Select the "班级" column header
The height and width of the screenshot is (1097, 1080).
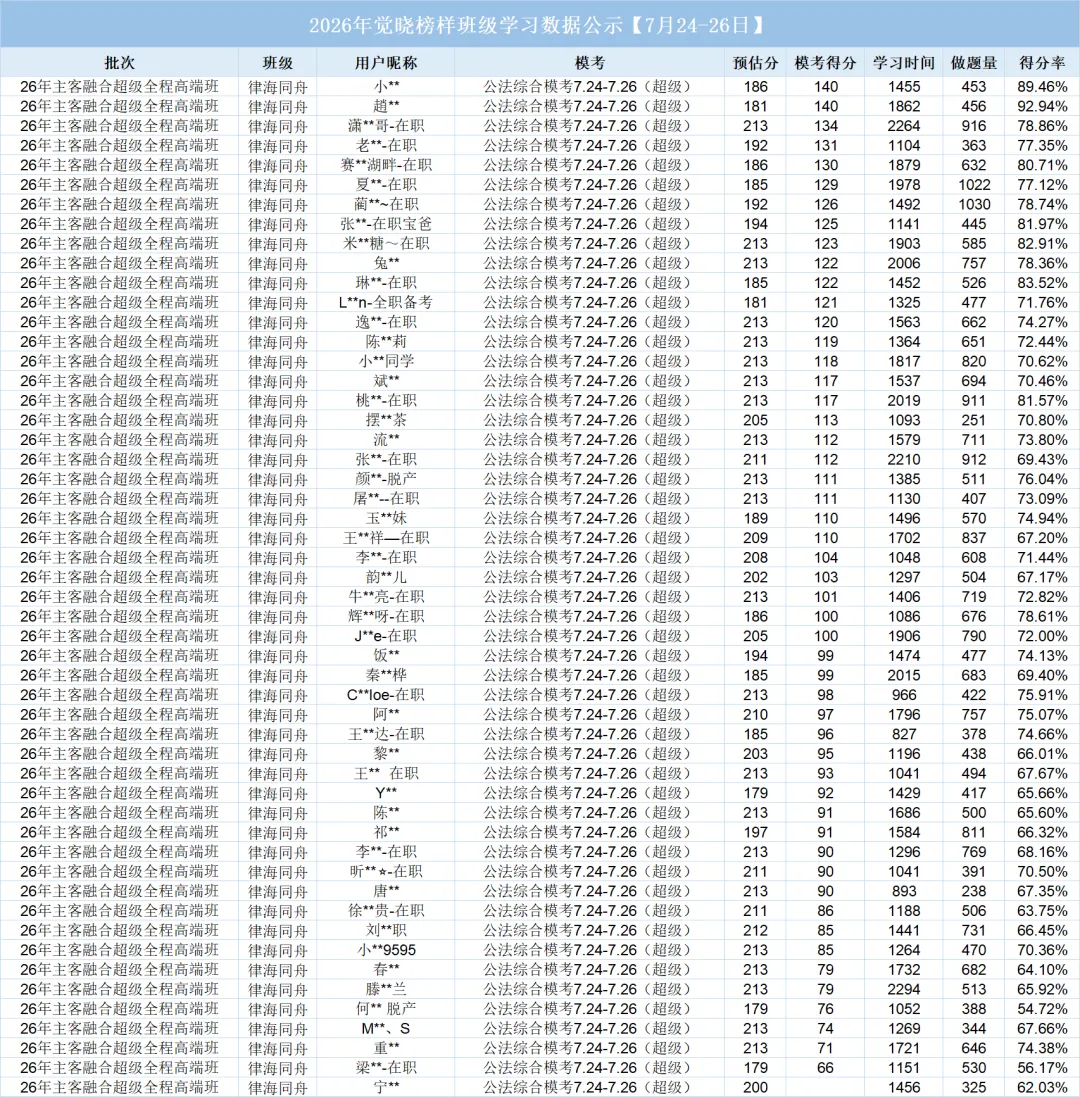(x=278, y=63)
